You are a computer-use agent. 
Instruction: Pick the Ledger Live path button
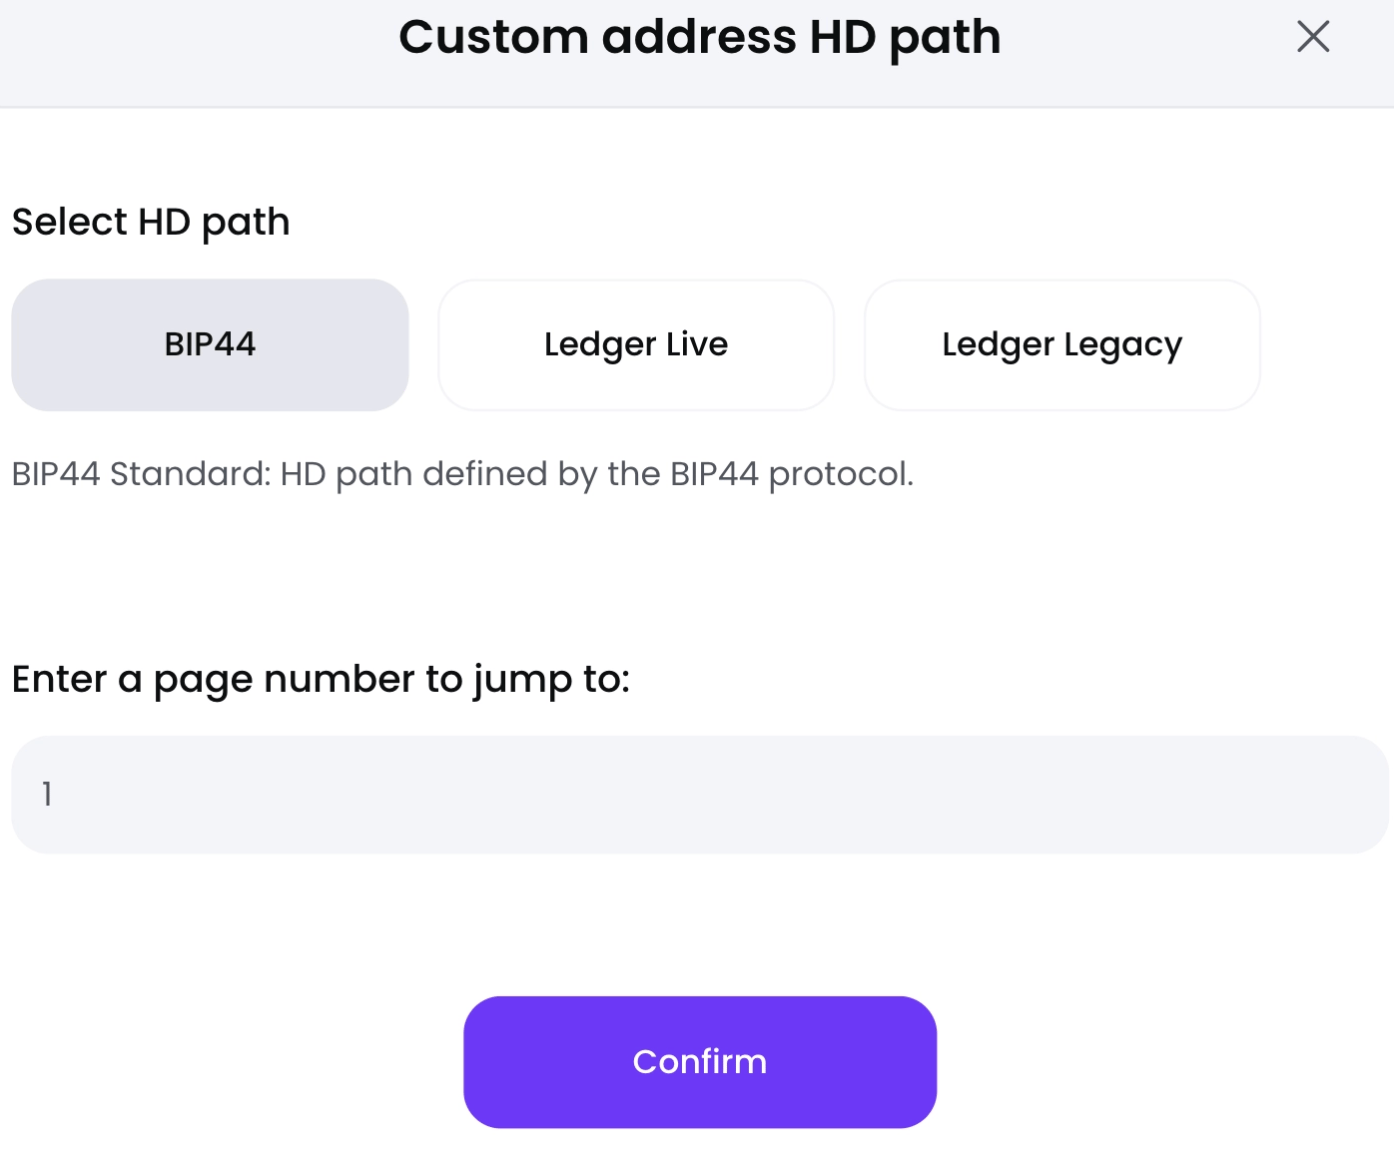[x=636, y=345]
